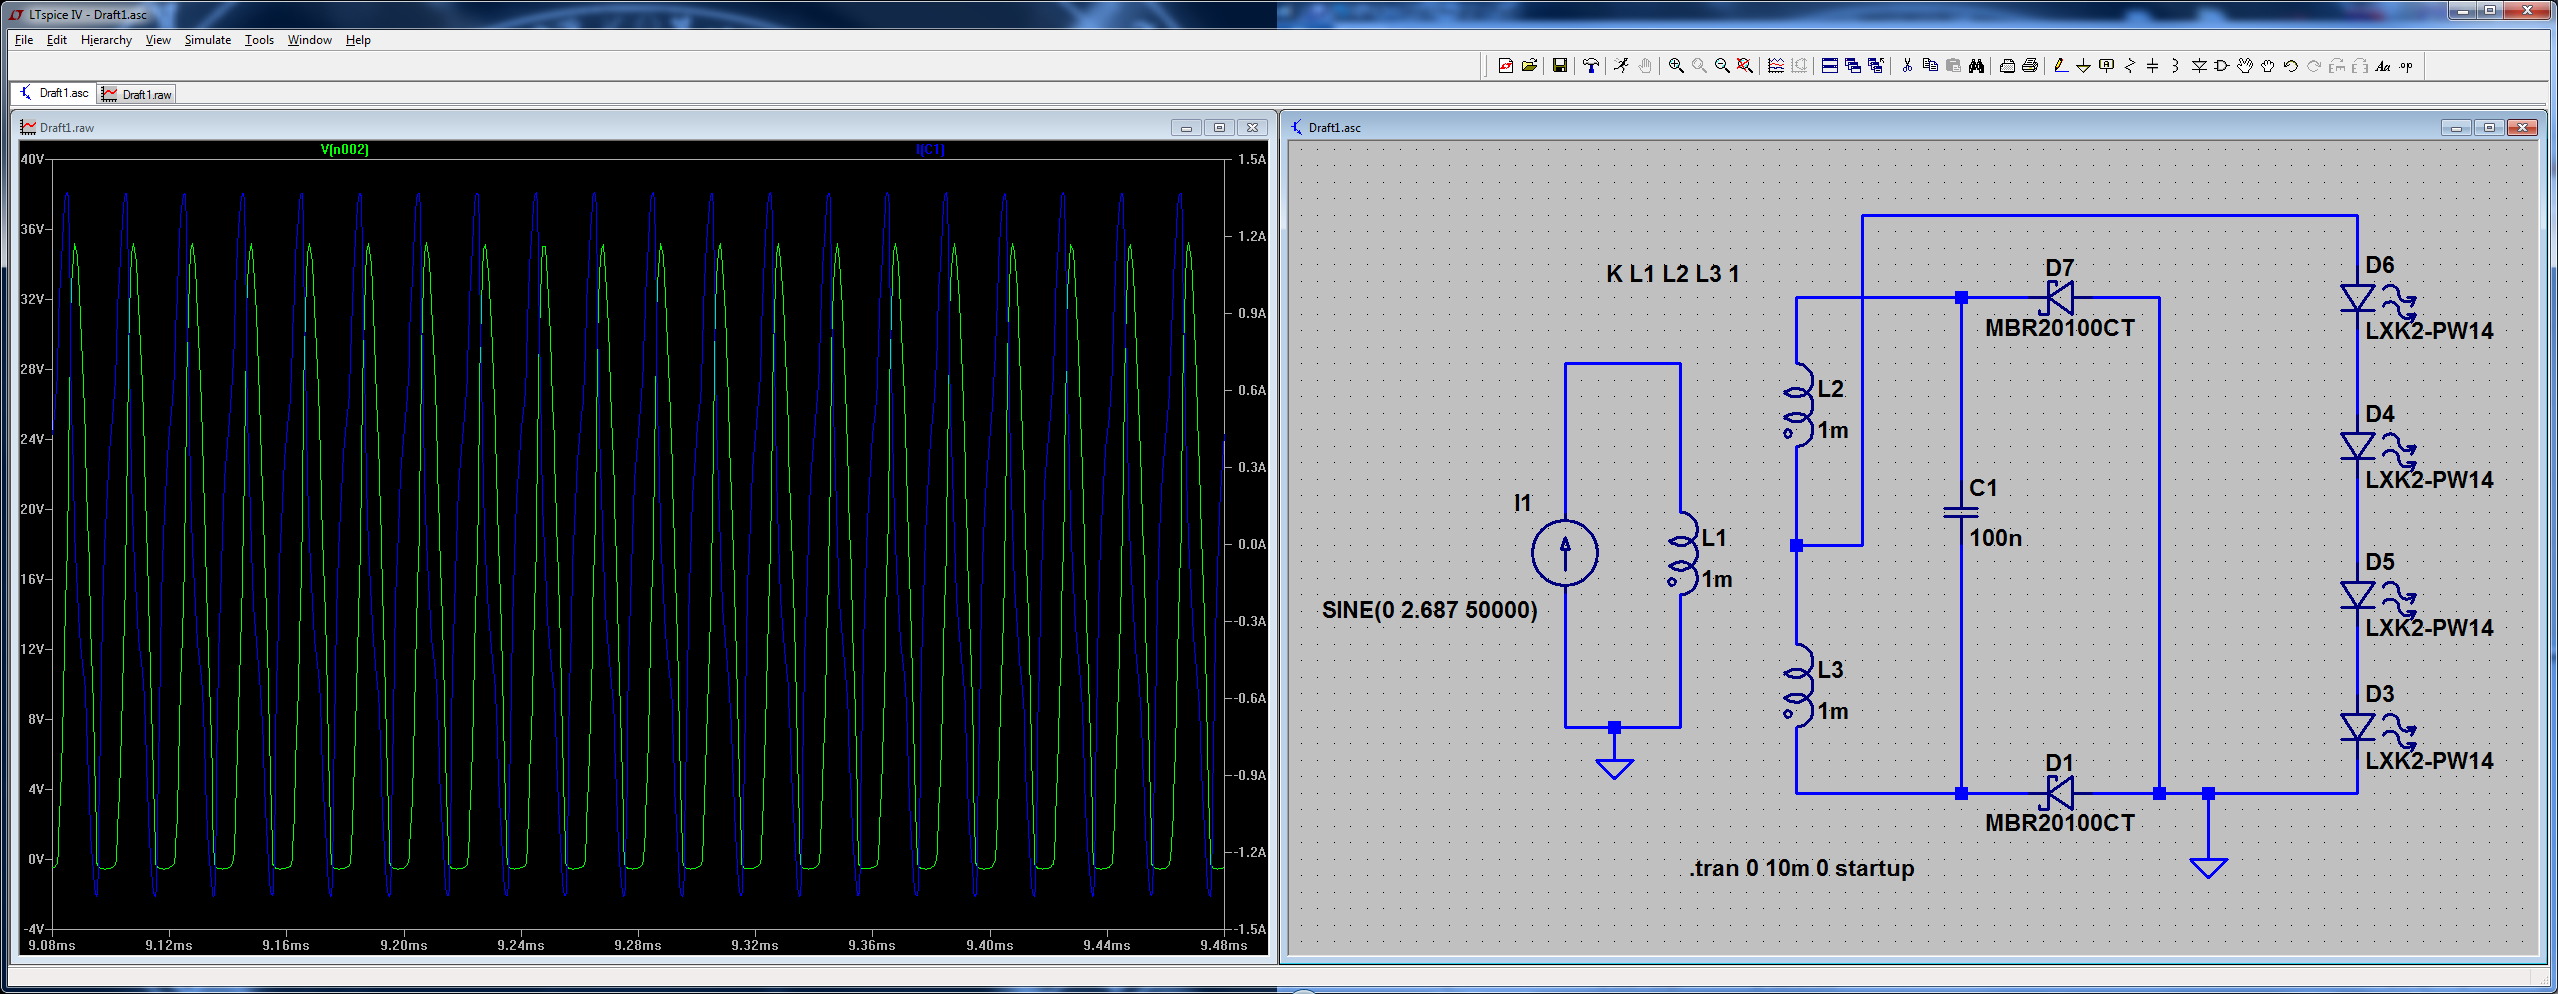Click the V(n002) trace label
2558x994 pixels.
pos(344,149)
